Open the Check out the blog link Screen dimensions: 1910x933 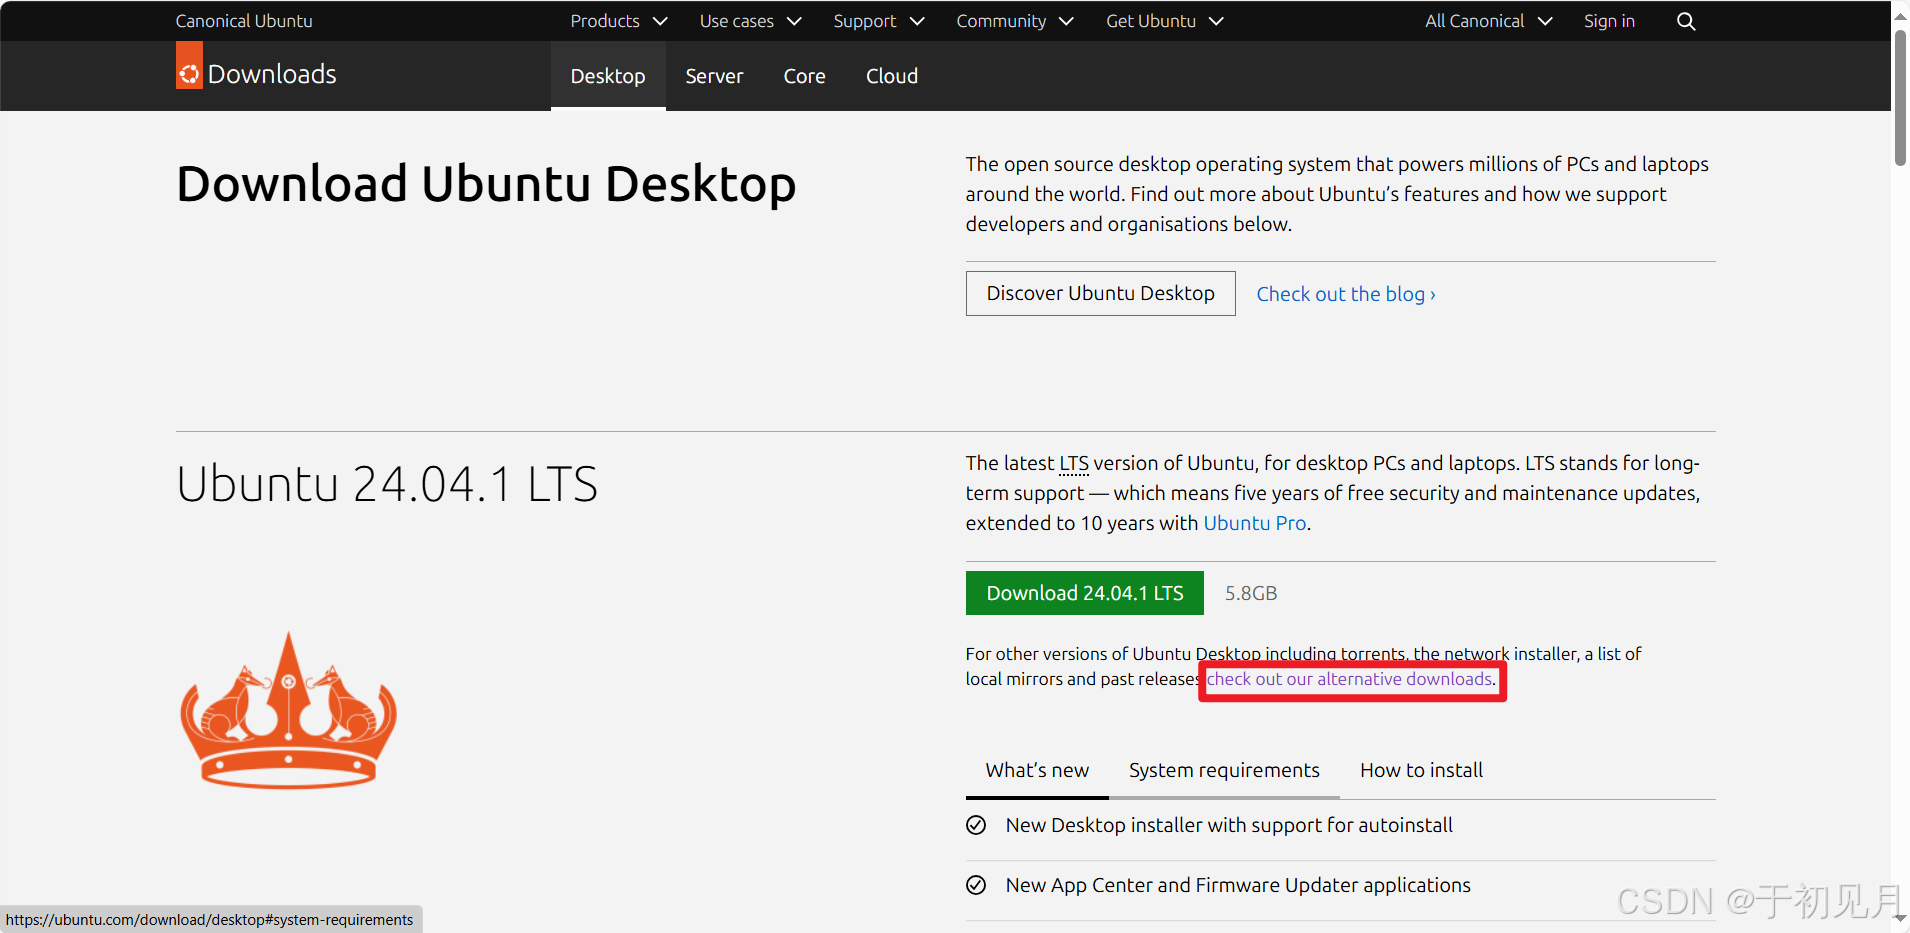pyautogui.click(x=1346, y=294)
